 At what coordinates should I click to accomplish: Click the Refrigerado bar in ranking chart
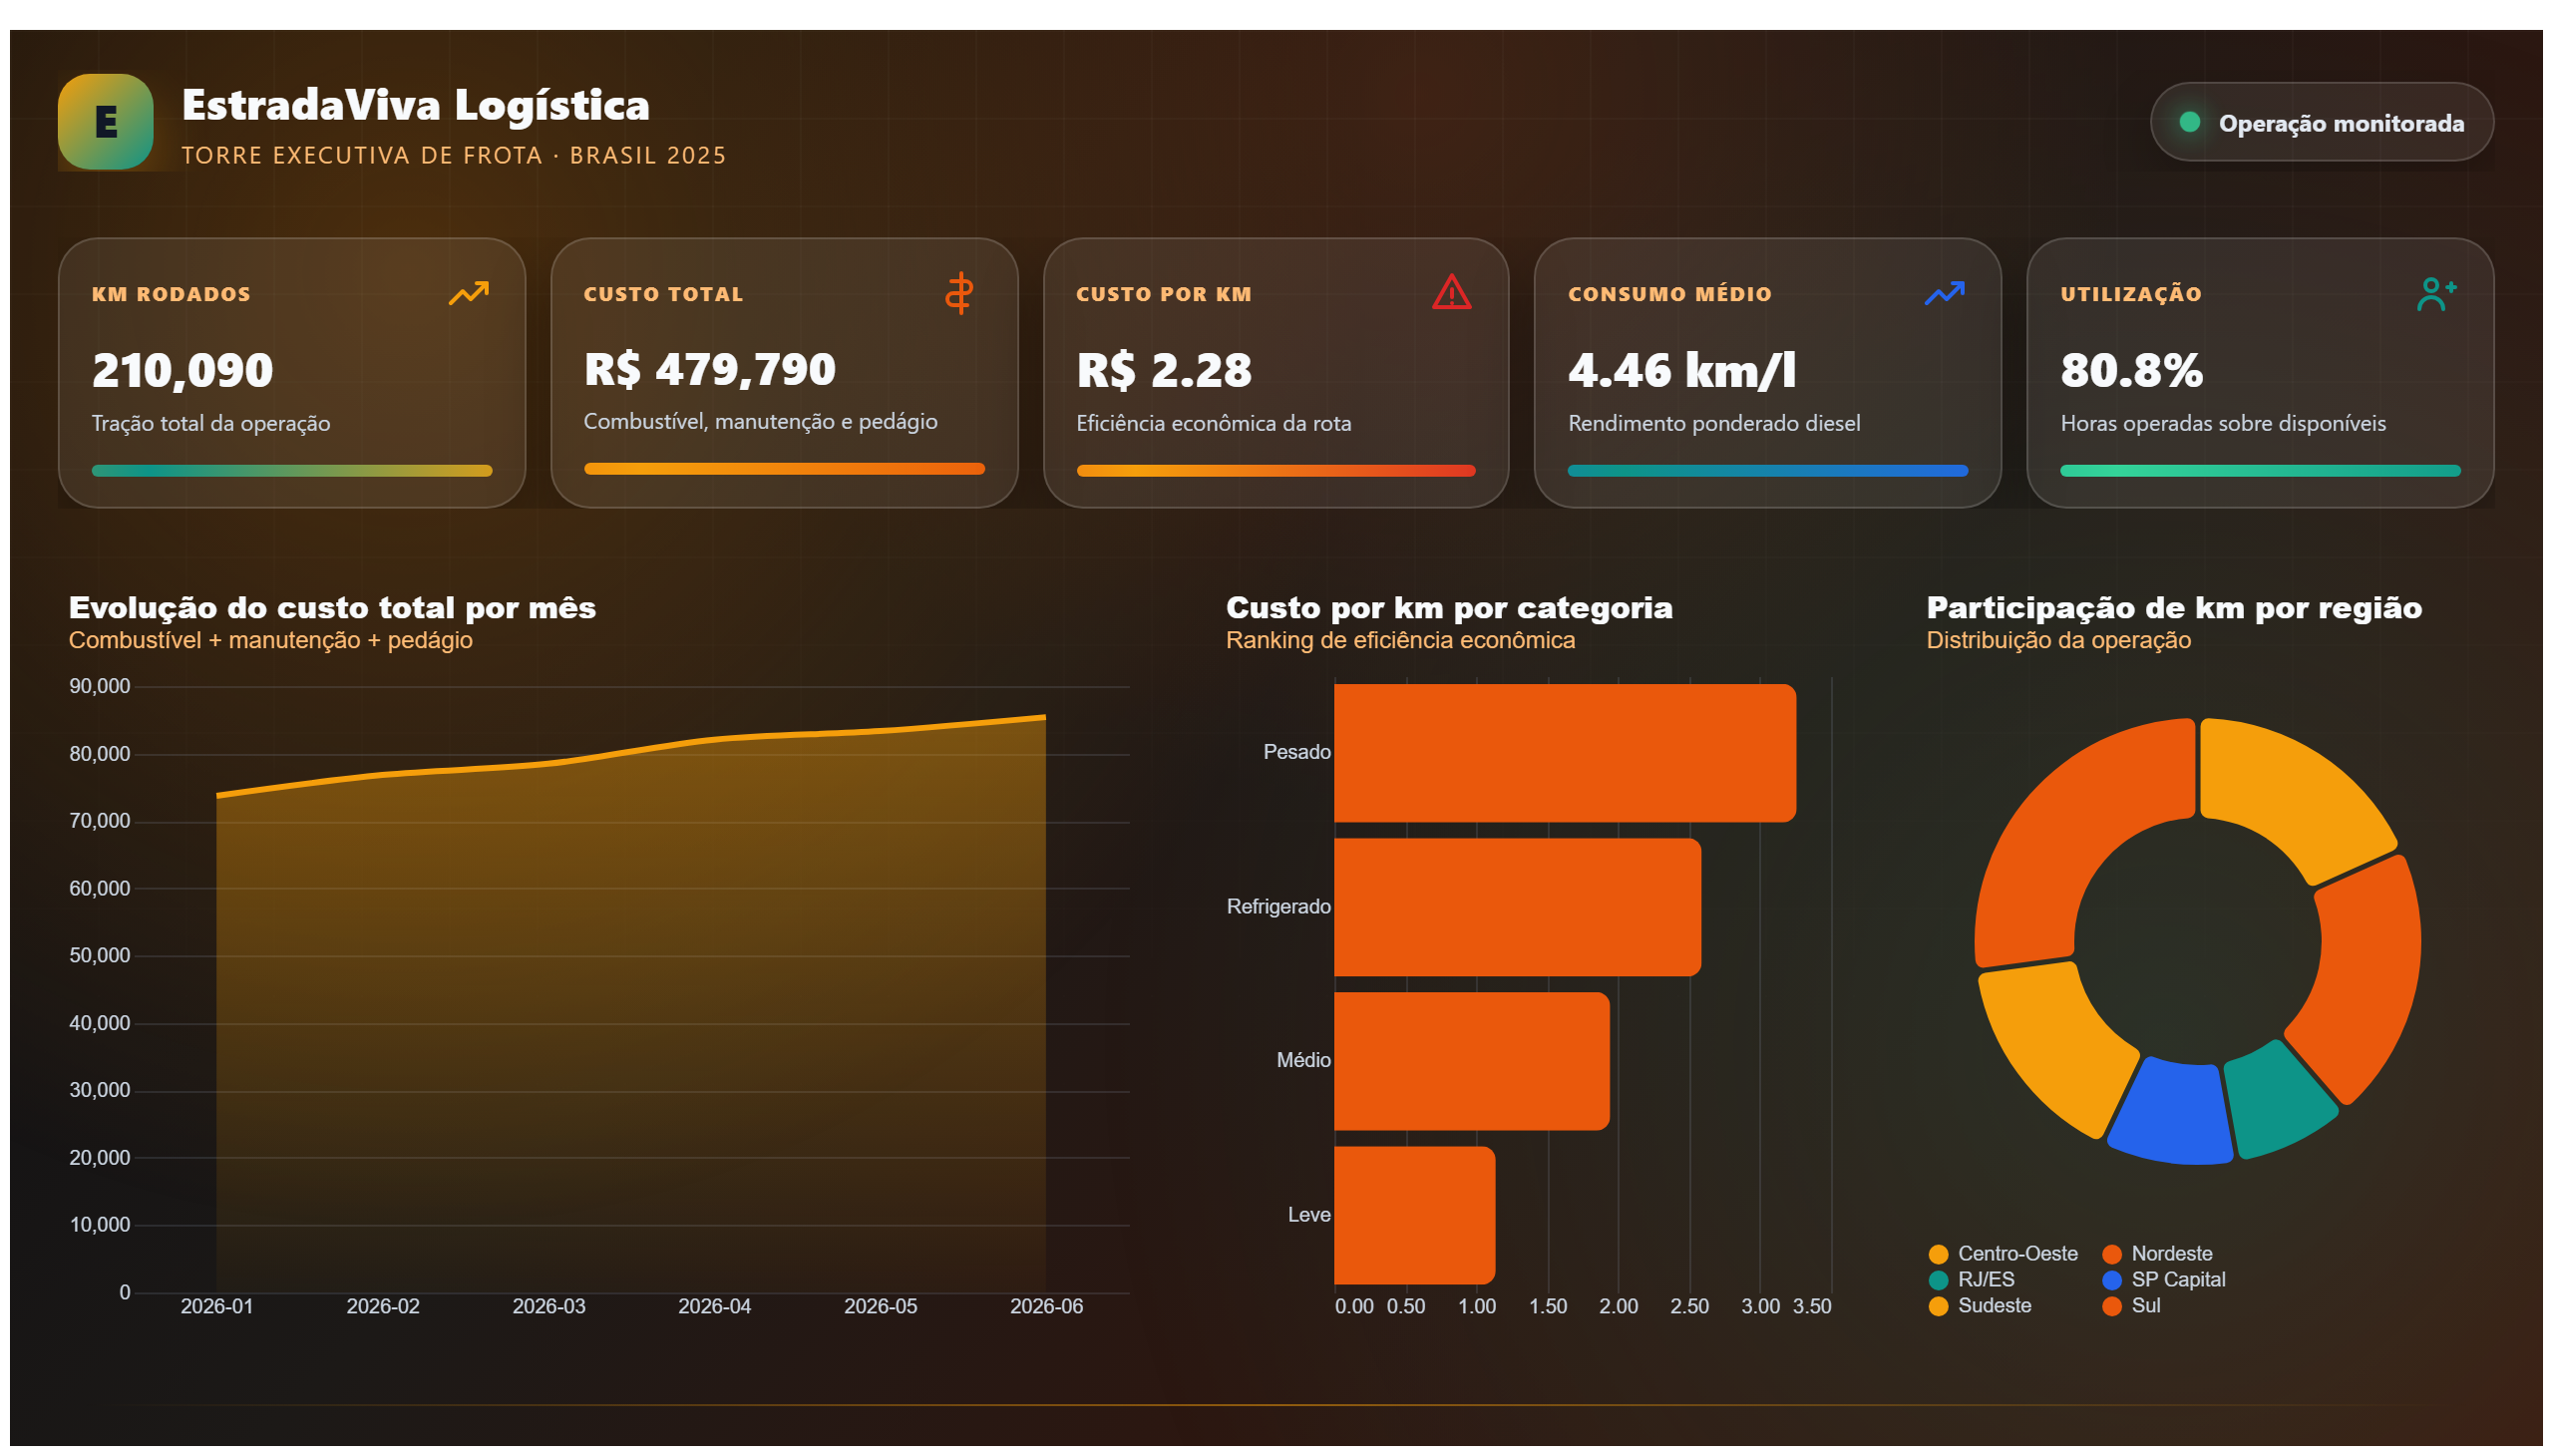[1517, 907]
